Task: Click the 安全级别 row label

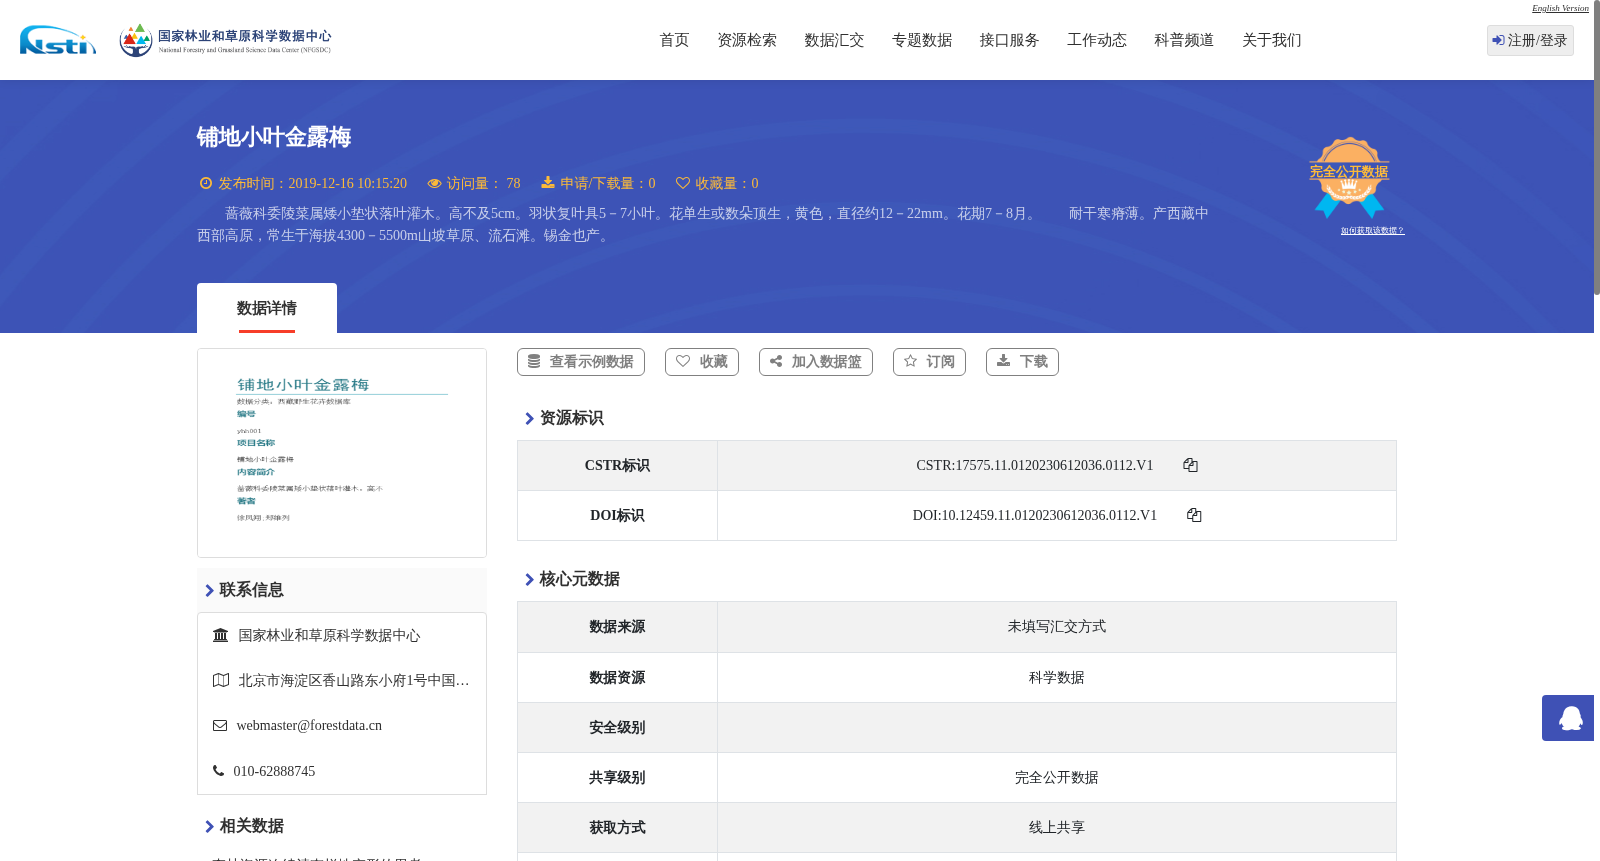Action: pyautogui.click(x=617, y=727)
